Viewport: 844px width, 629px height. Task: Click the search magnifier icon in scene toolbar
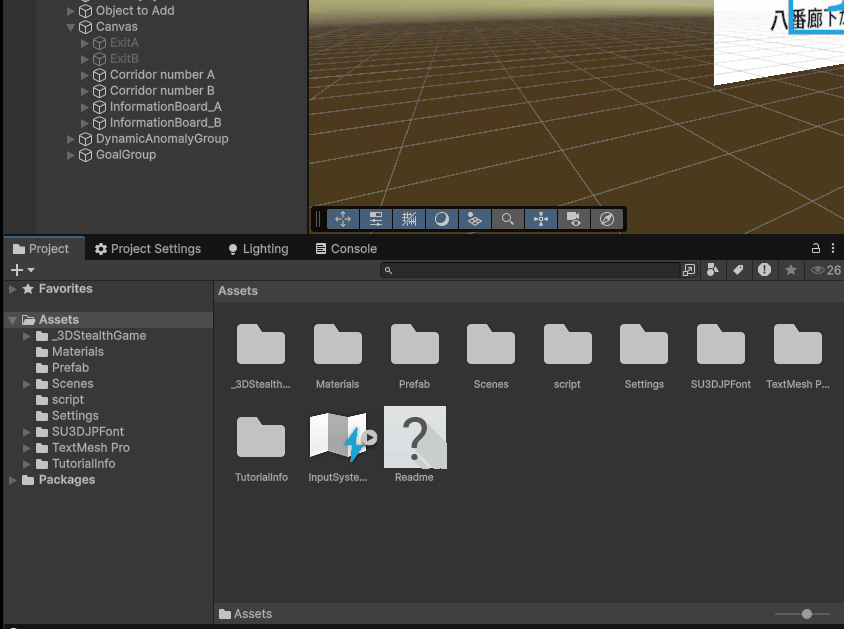[508, 219]
